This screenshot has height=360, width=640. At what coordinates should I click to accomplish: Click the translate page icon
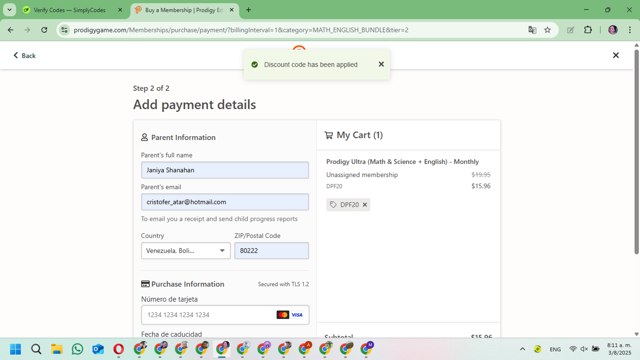pos(532,30)
